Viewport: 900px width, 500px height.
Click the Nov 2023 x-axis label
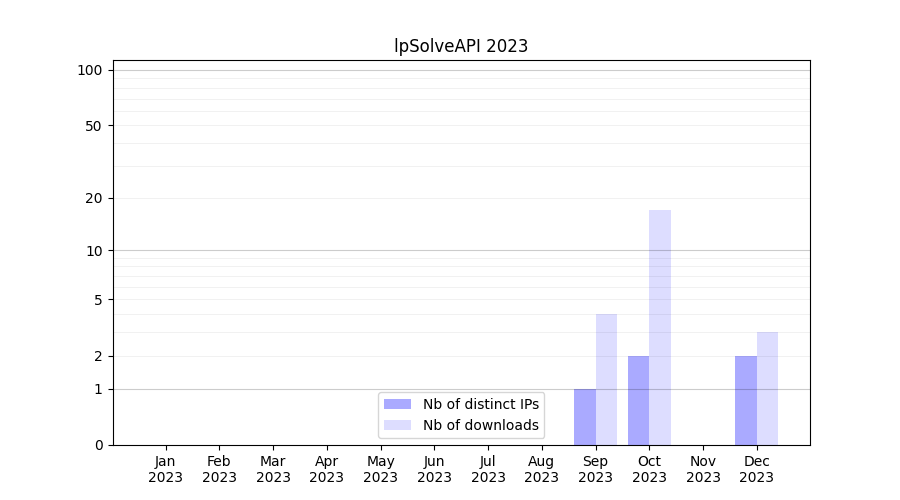pos(703,469)
